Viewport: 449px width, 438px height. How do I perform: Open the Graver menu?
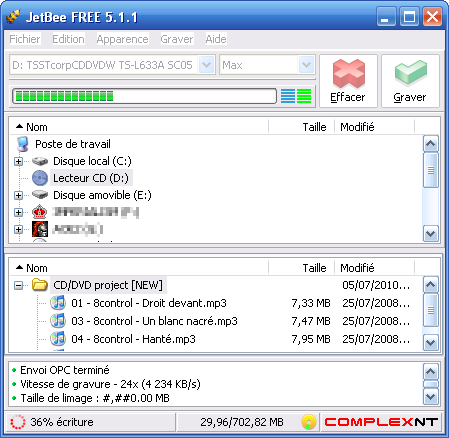tap(177, 39)
